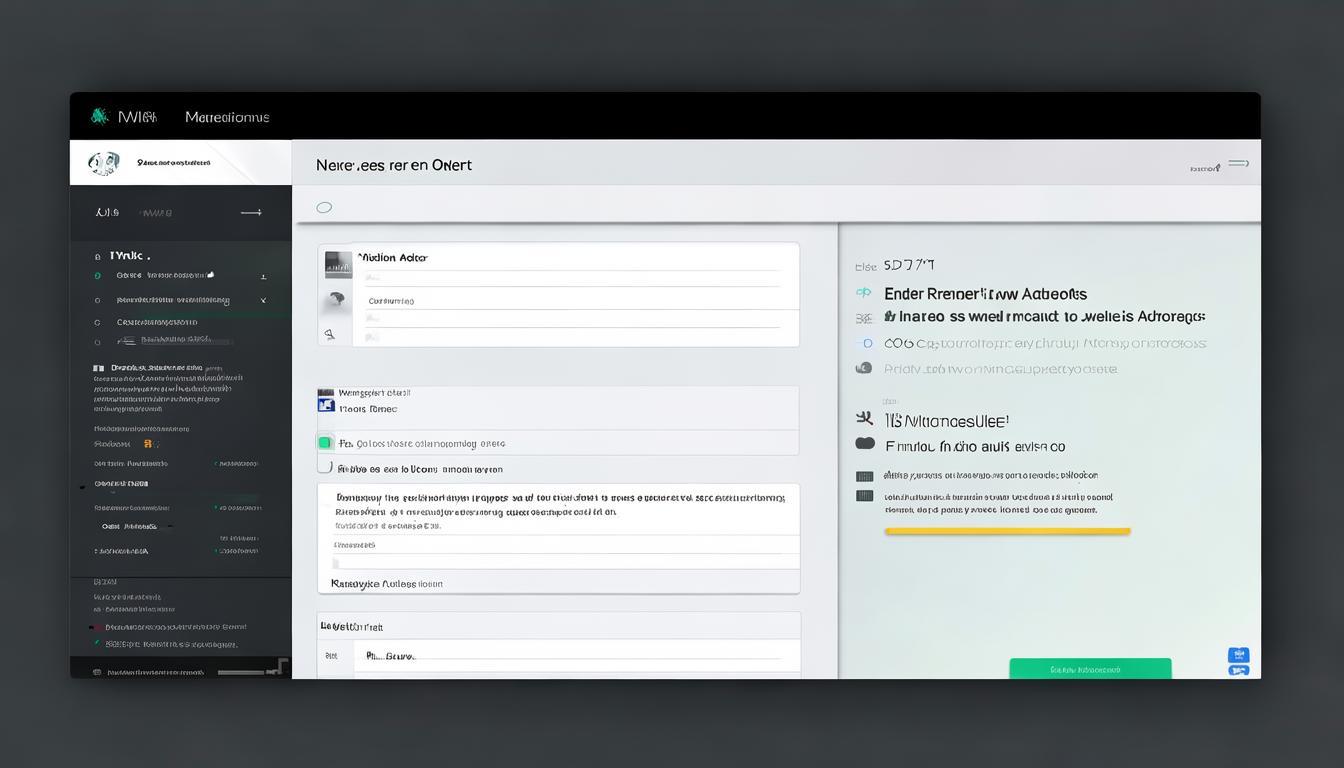Click the dark cloud icon next to Fmrutou
This screenshot has width=1344, height=768.
865,444
